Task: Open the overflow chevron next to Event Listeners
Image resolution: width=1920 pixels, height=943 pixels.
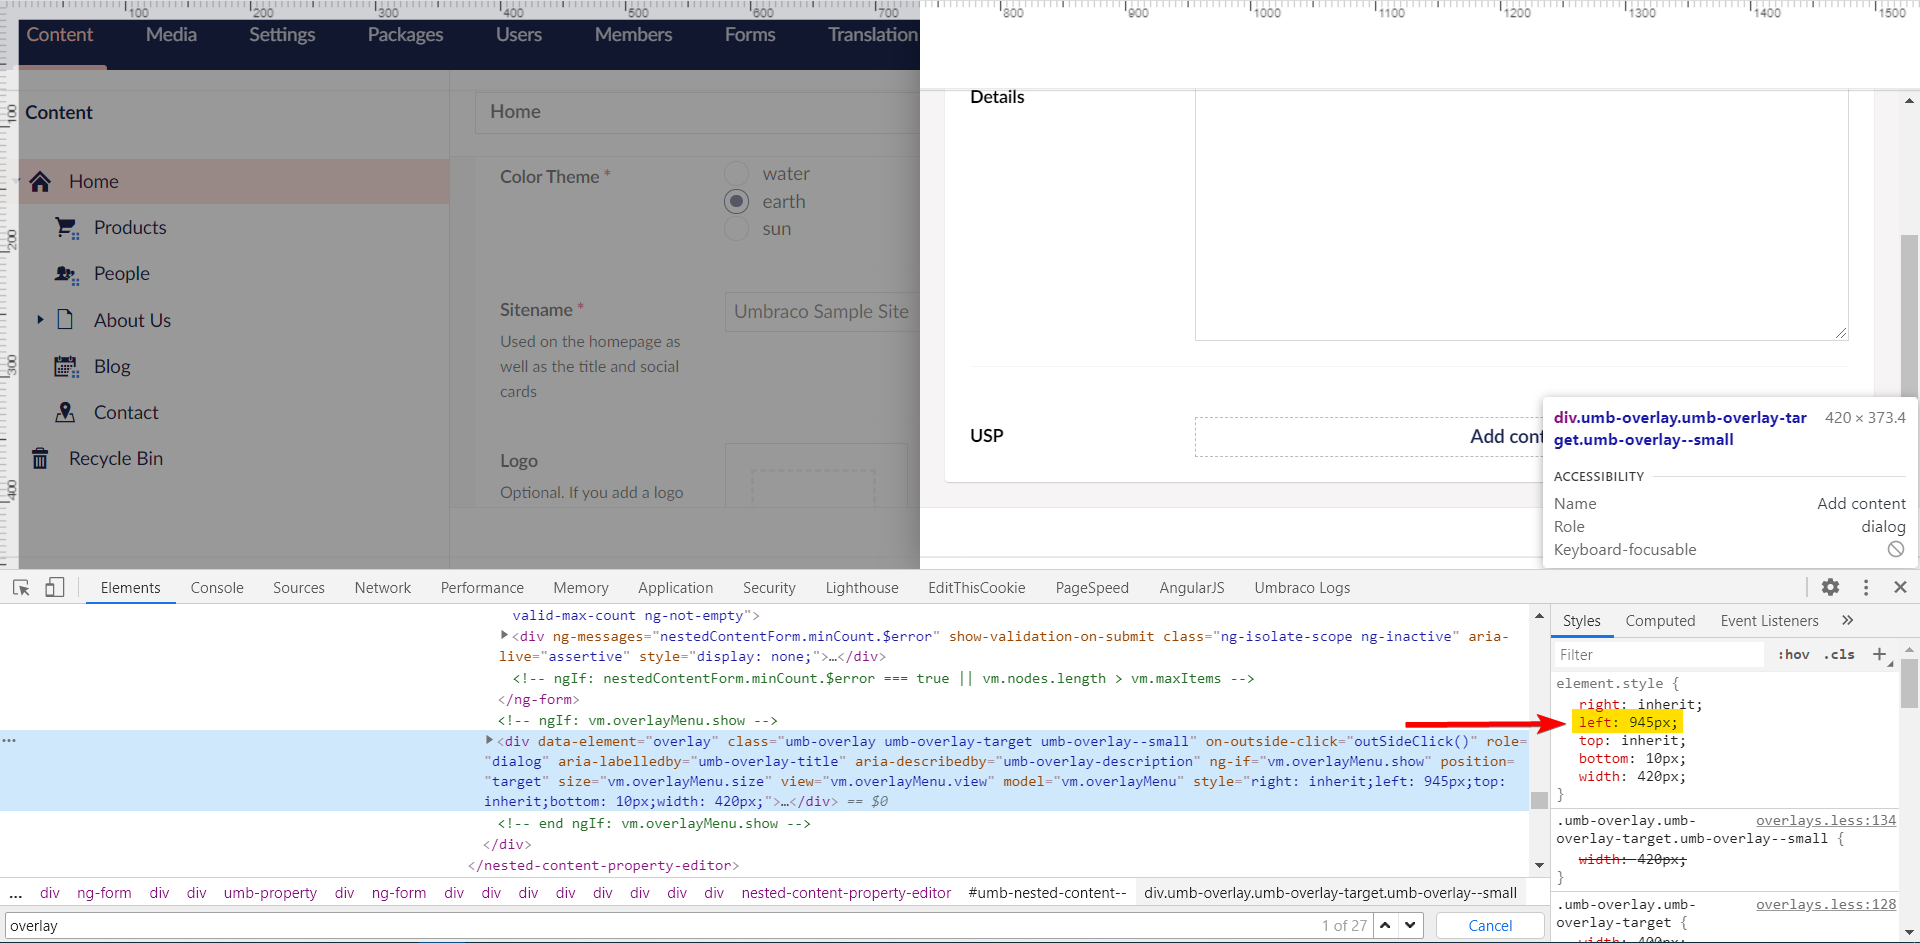Action: (x=1848, y=620)
